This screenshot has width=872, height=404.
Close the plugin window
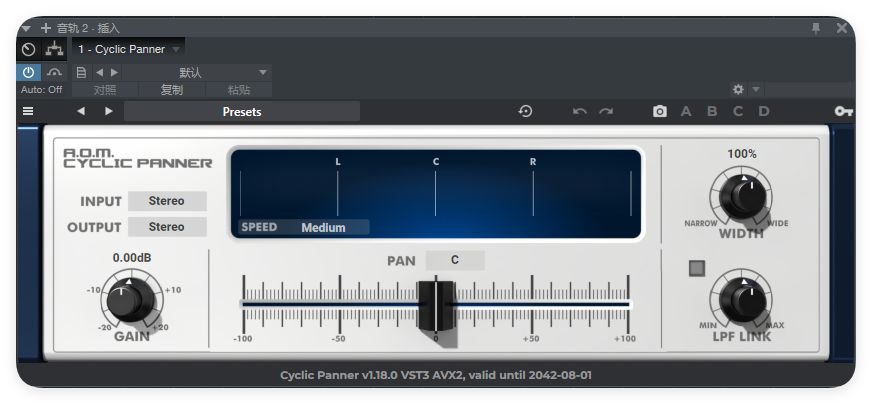click(841, 28)
